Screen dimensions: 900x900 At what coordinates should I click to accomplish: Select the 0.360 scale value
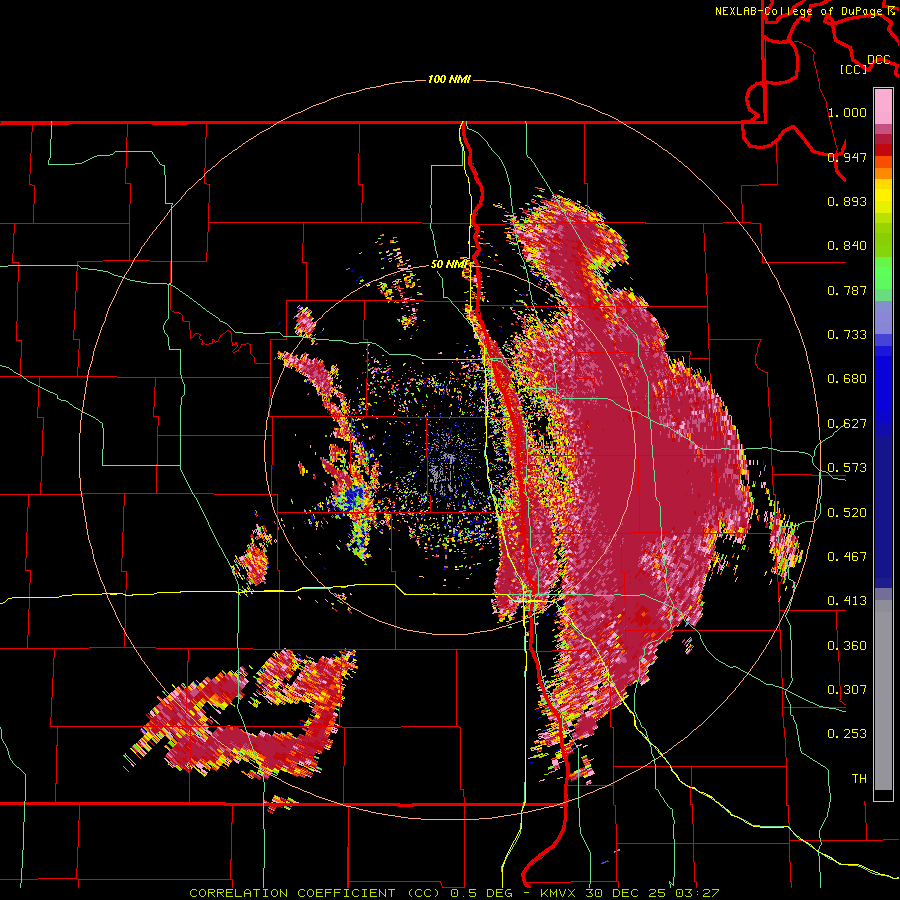(x=847, y=646)
